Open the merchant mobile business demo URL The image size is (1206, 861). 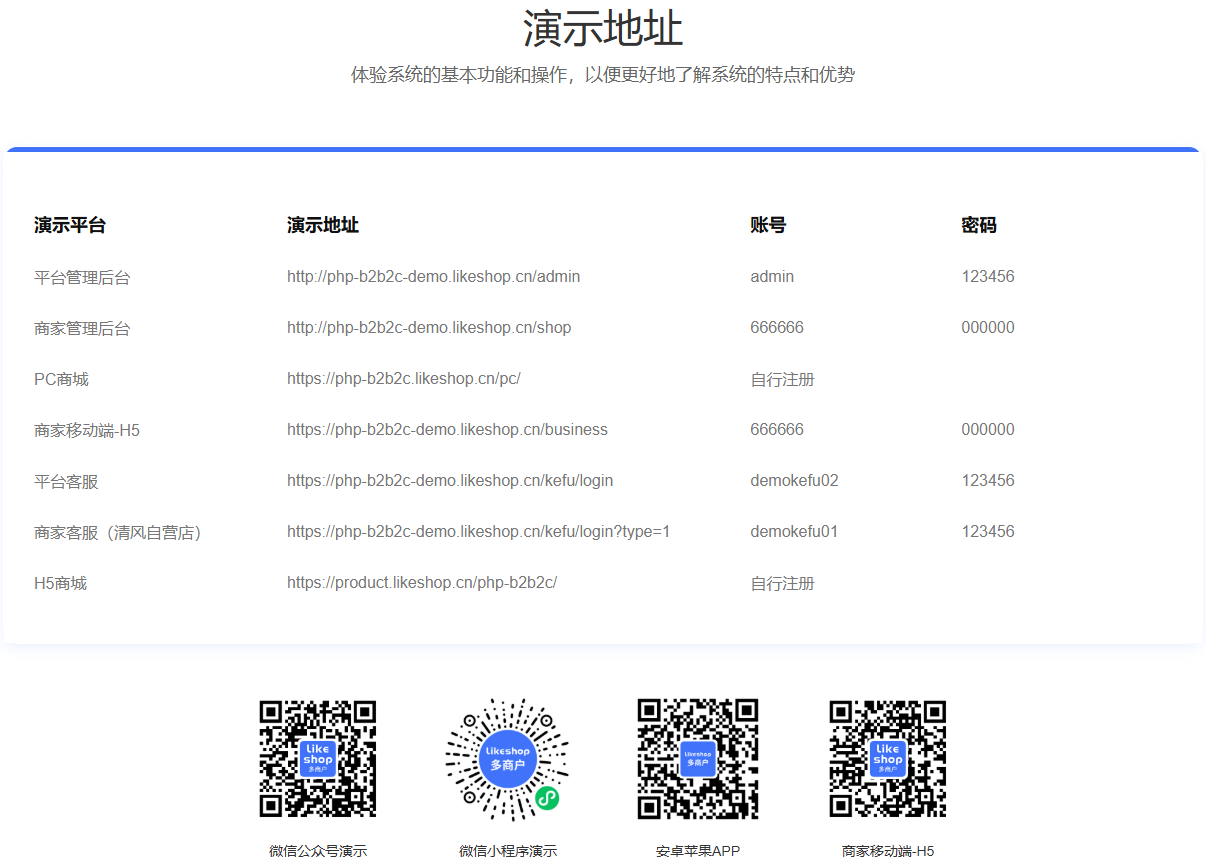point(447,430)
